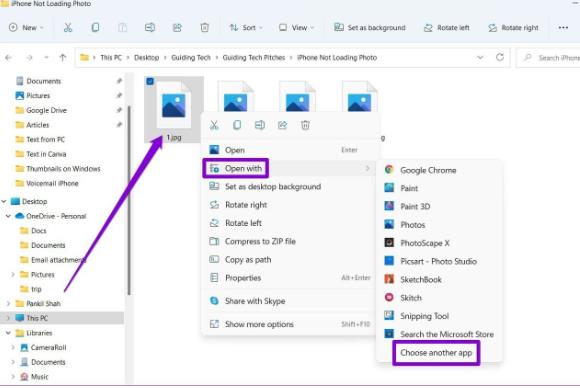Open recent locations dropdown arrow
This screenshot has height=388, width=580.
click(46, 58)
